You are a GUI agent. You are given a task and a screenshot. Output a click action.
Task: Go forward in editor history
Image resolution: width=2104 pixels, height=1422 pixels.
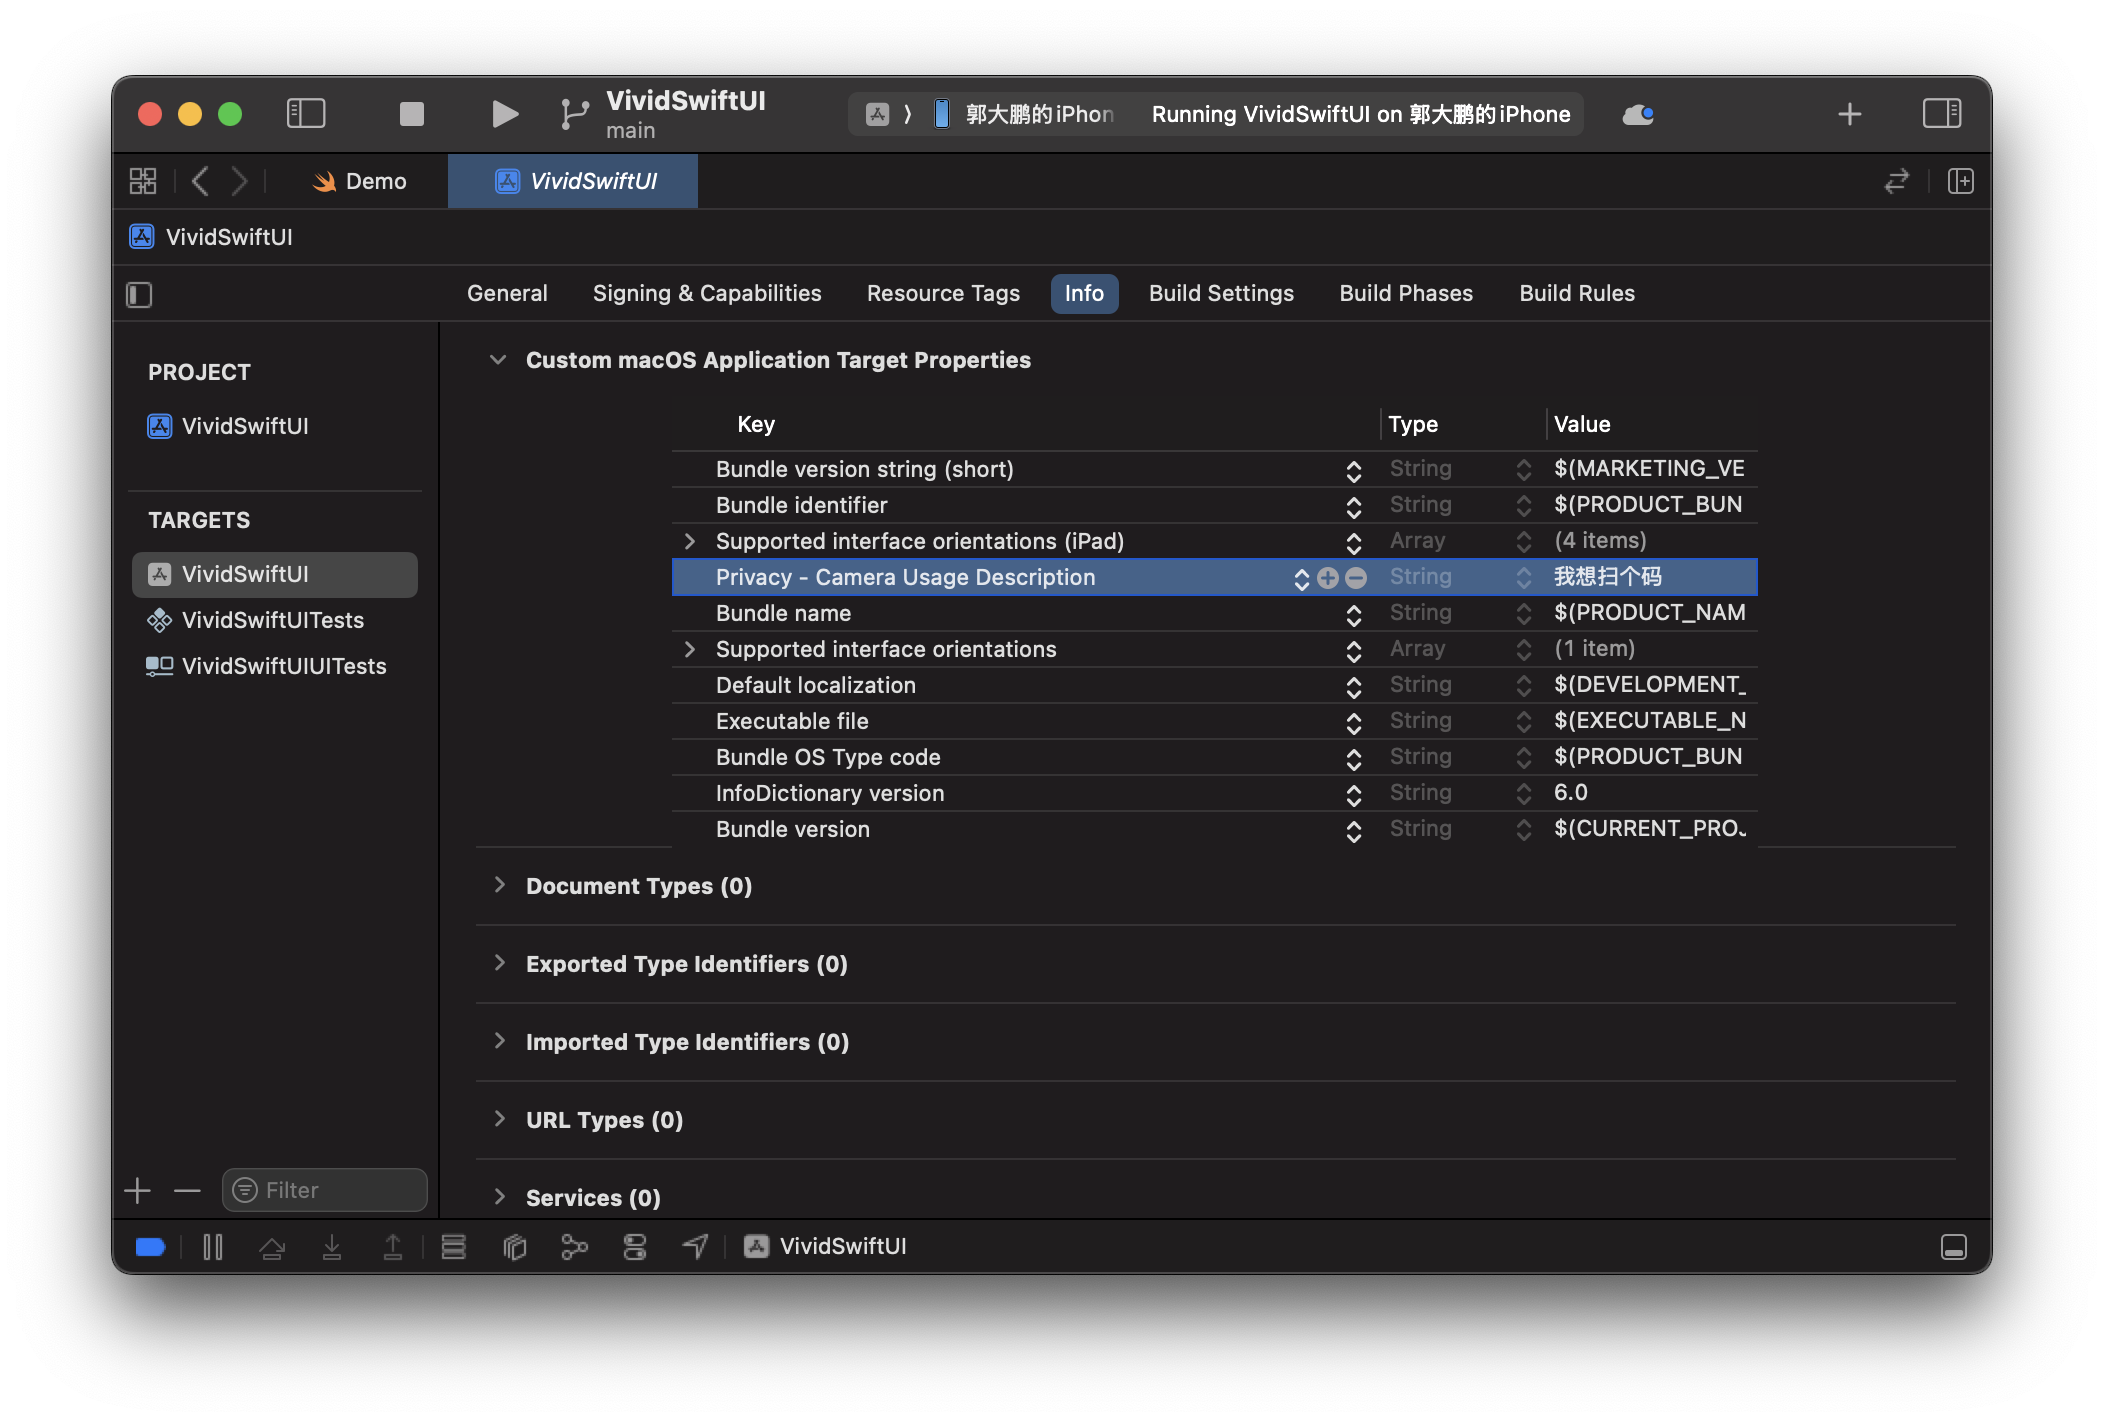239,181
